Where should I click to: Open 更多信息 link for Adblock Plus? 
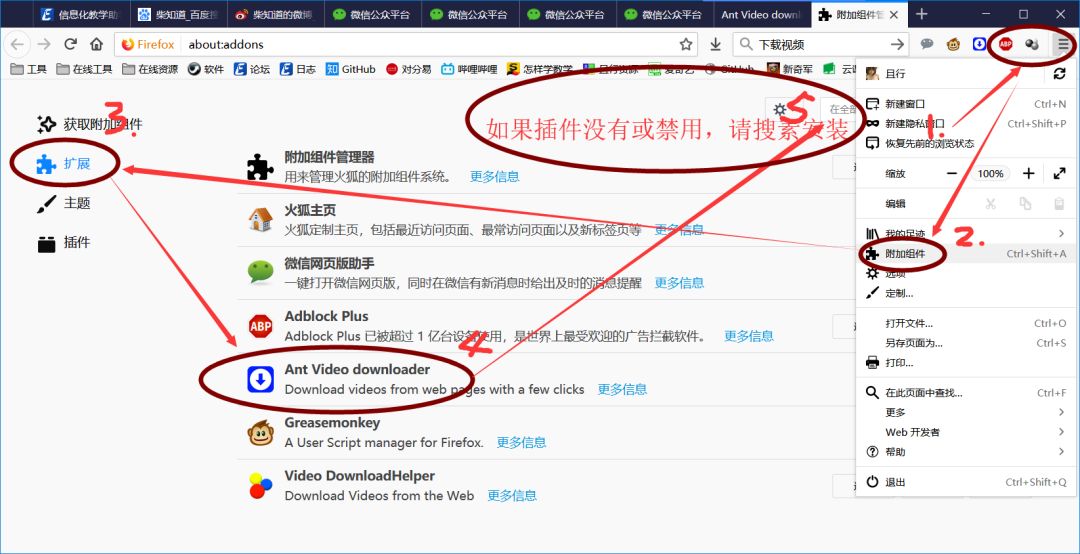[749, 336]
